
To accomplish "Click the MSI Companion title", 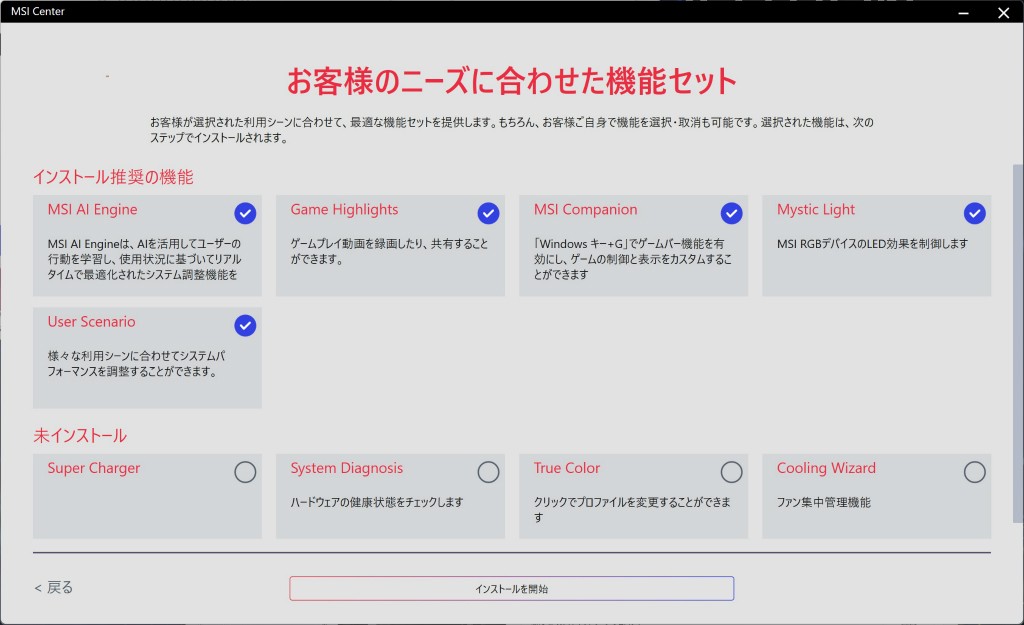I will pyautogui.click(x=585, y=210).
